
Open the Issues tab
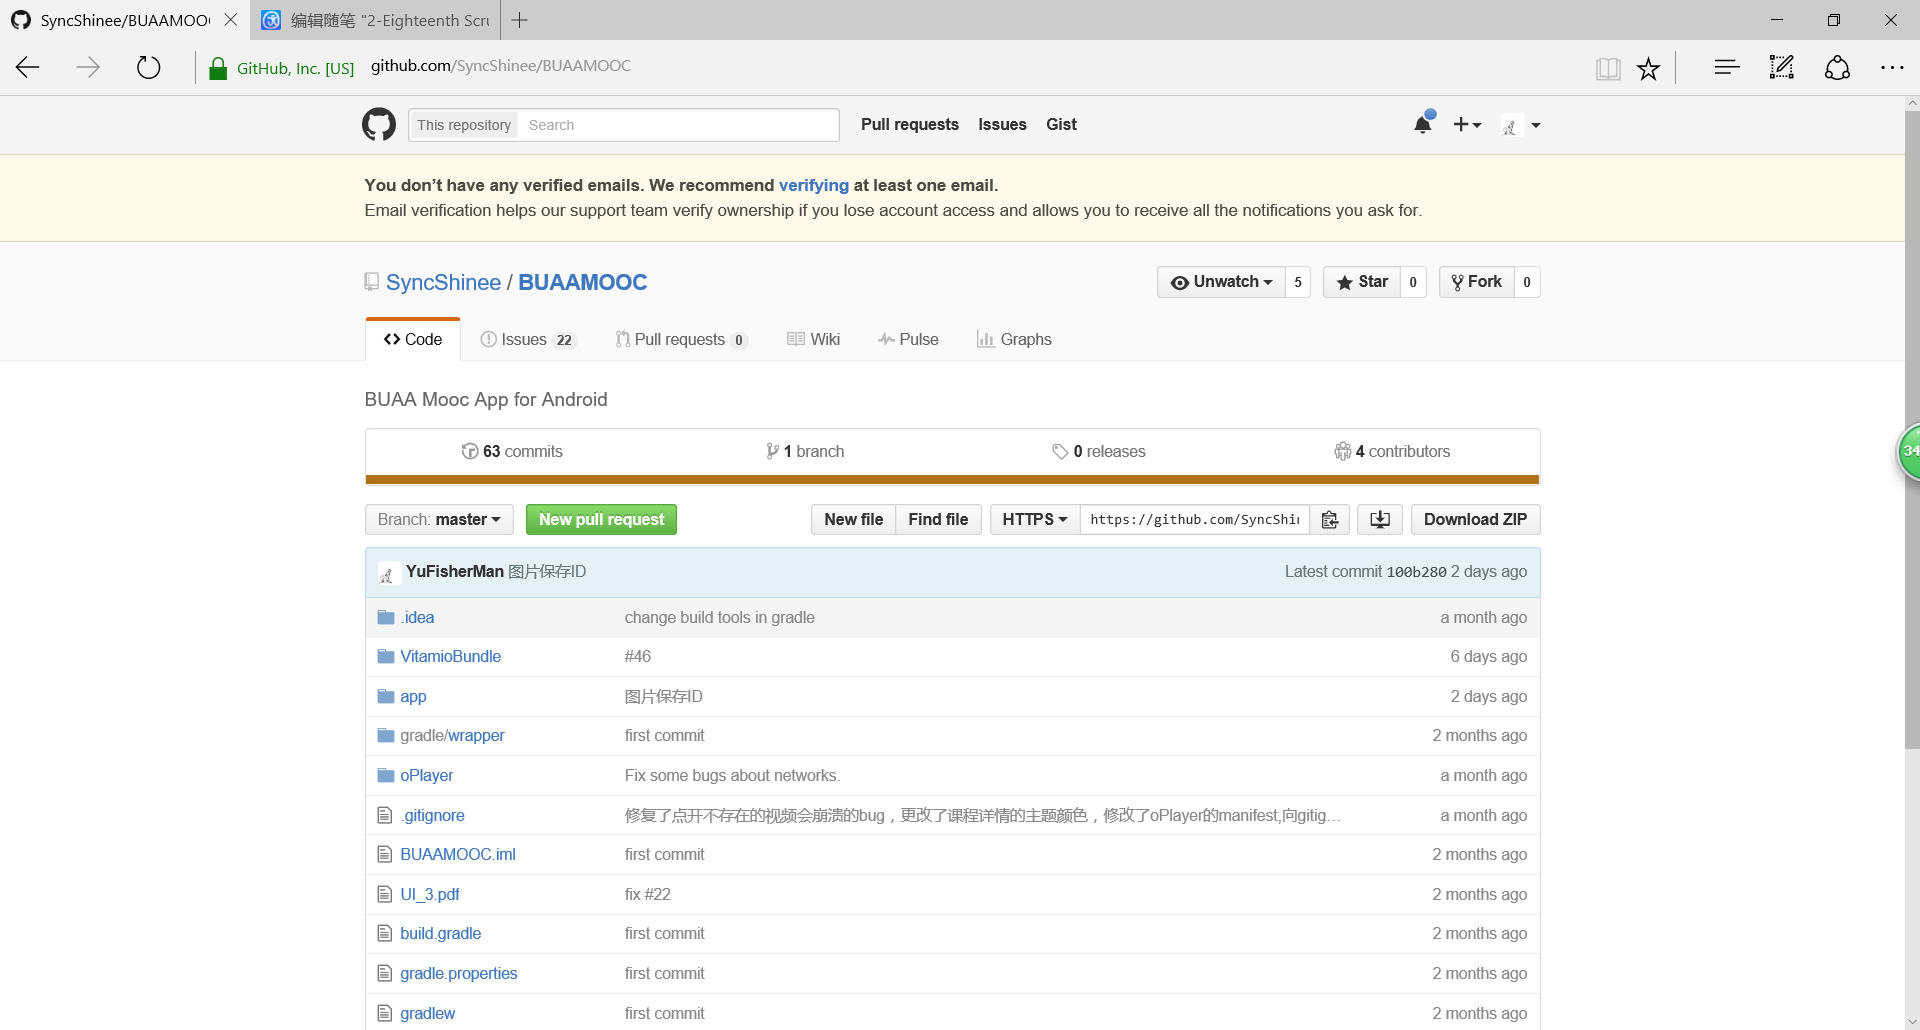tap(528, 340)
